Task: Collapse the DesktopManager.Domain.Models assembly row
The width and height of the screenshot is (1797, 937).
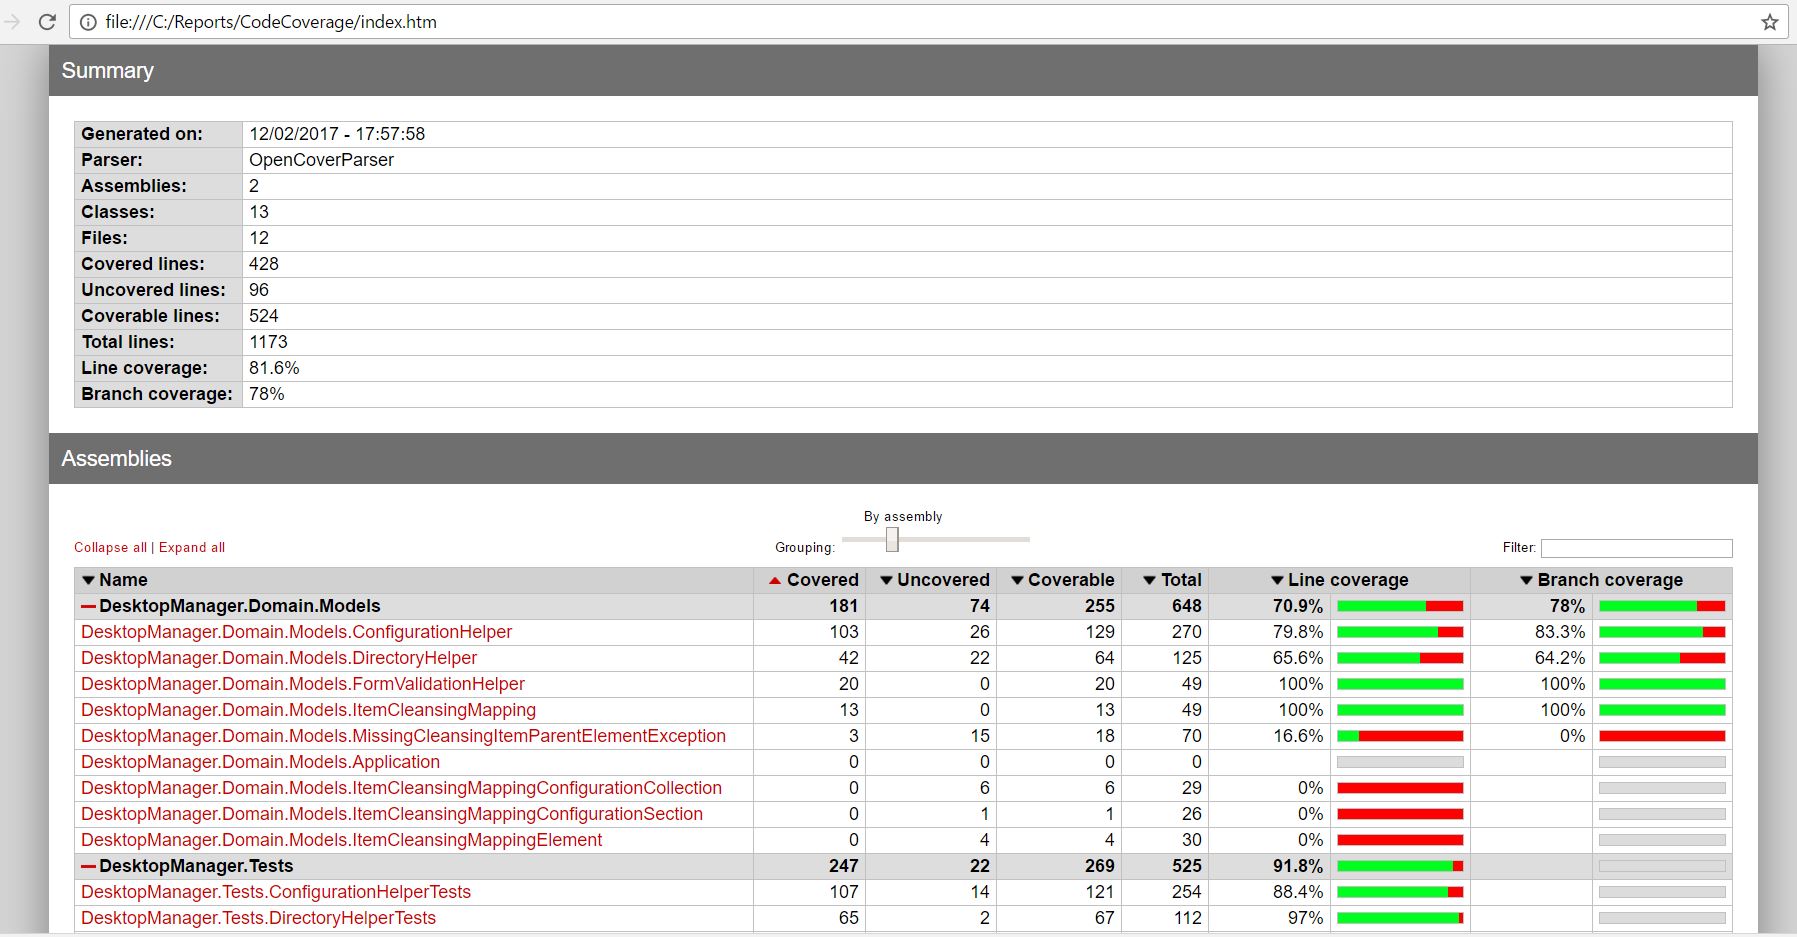Action: [88, 607]
